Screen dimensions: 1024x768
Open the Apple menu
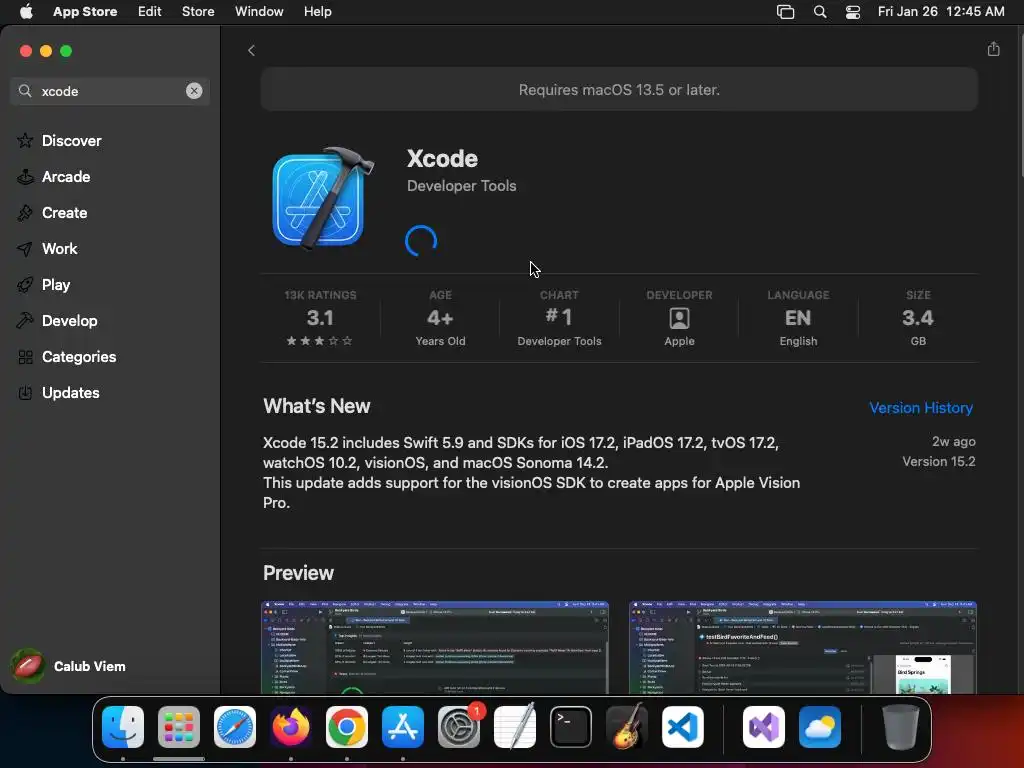tap(26, 11)
